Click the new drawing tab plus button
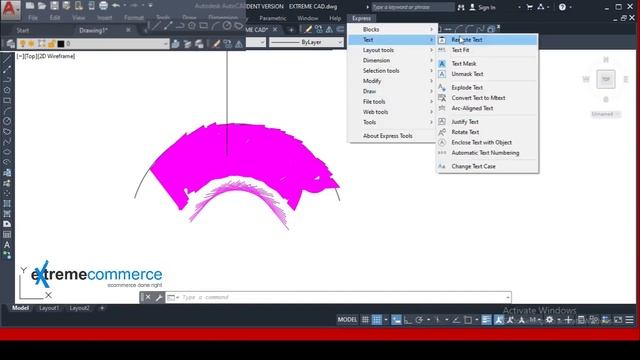Viewport: 640px width, 360px height. click(291, 30)
